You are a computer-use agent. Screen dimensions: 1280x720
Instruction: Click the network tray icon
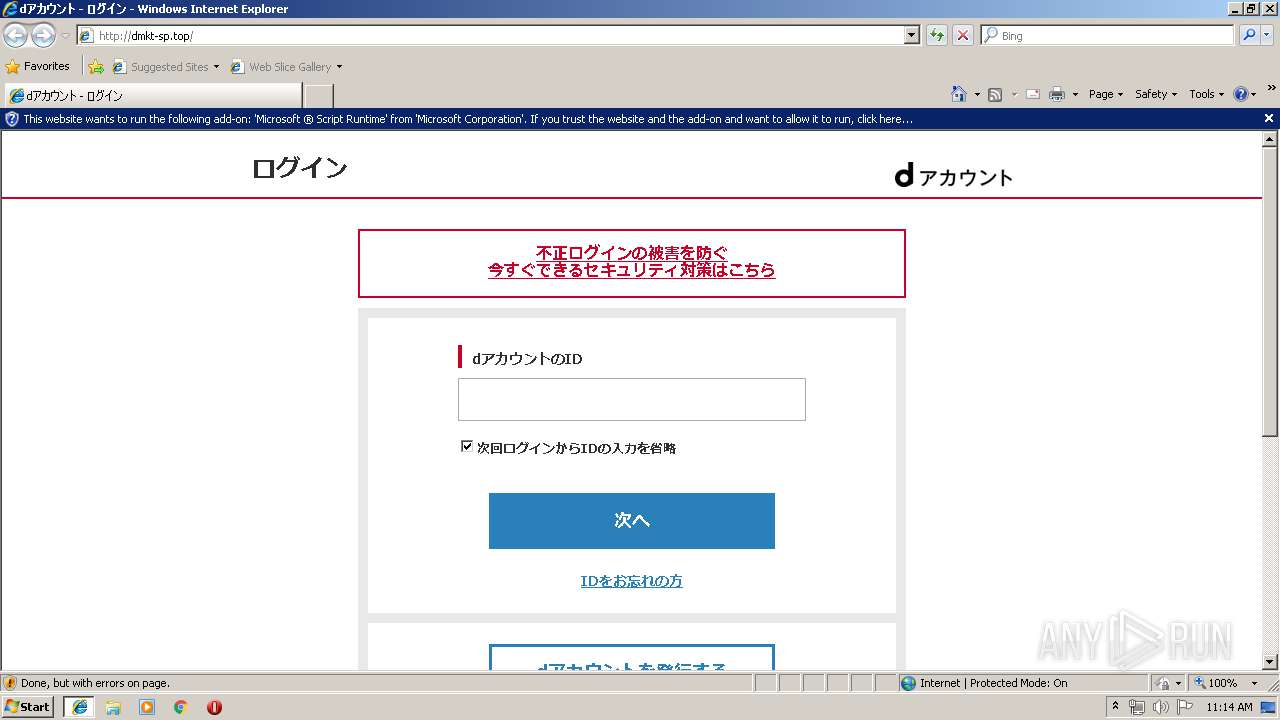tap(1137, 707)
